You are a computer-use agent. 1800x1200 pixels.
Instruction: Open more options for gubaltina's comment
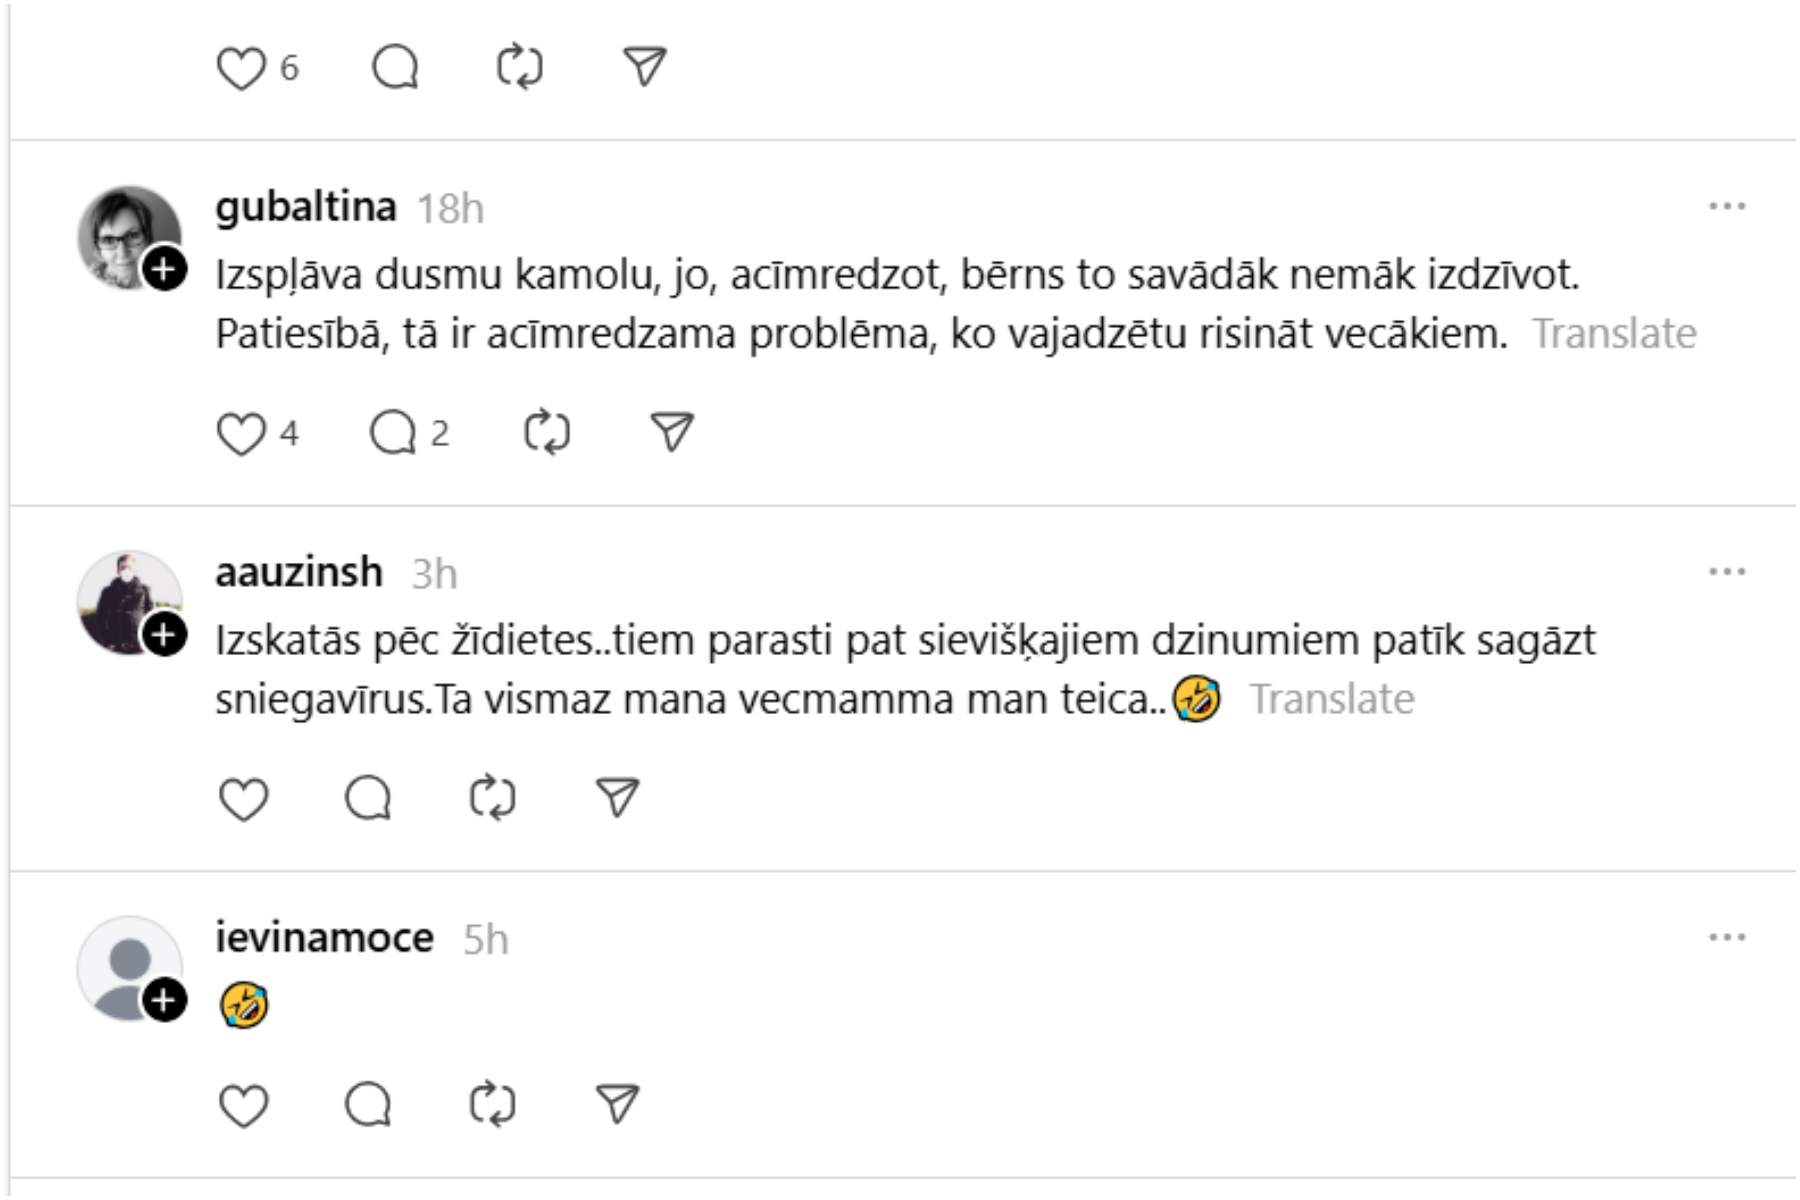[1727, 207]
